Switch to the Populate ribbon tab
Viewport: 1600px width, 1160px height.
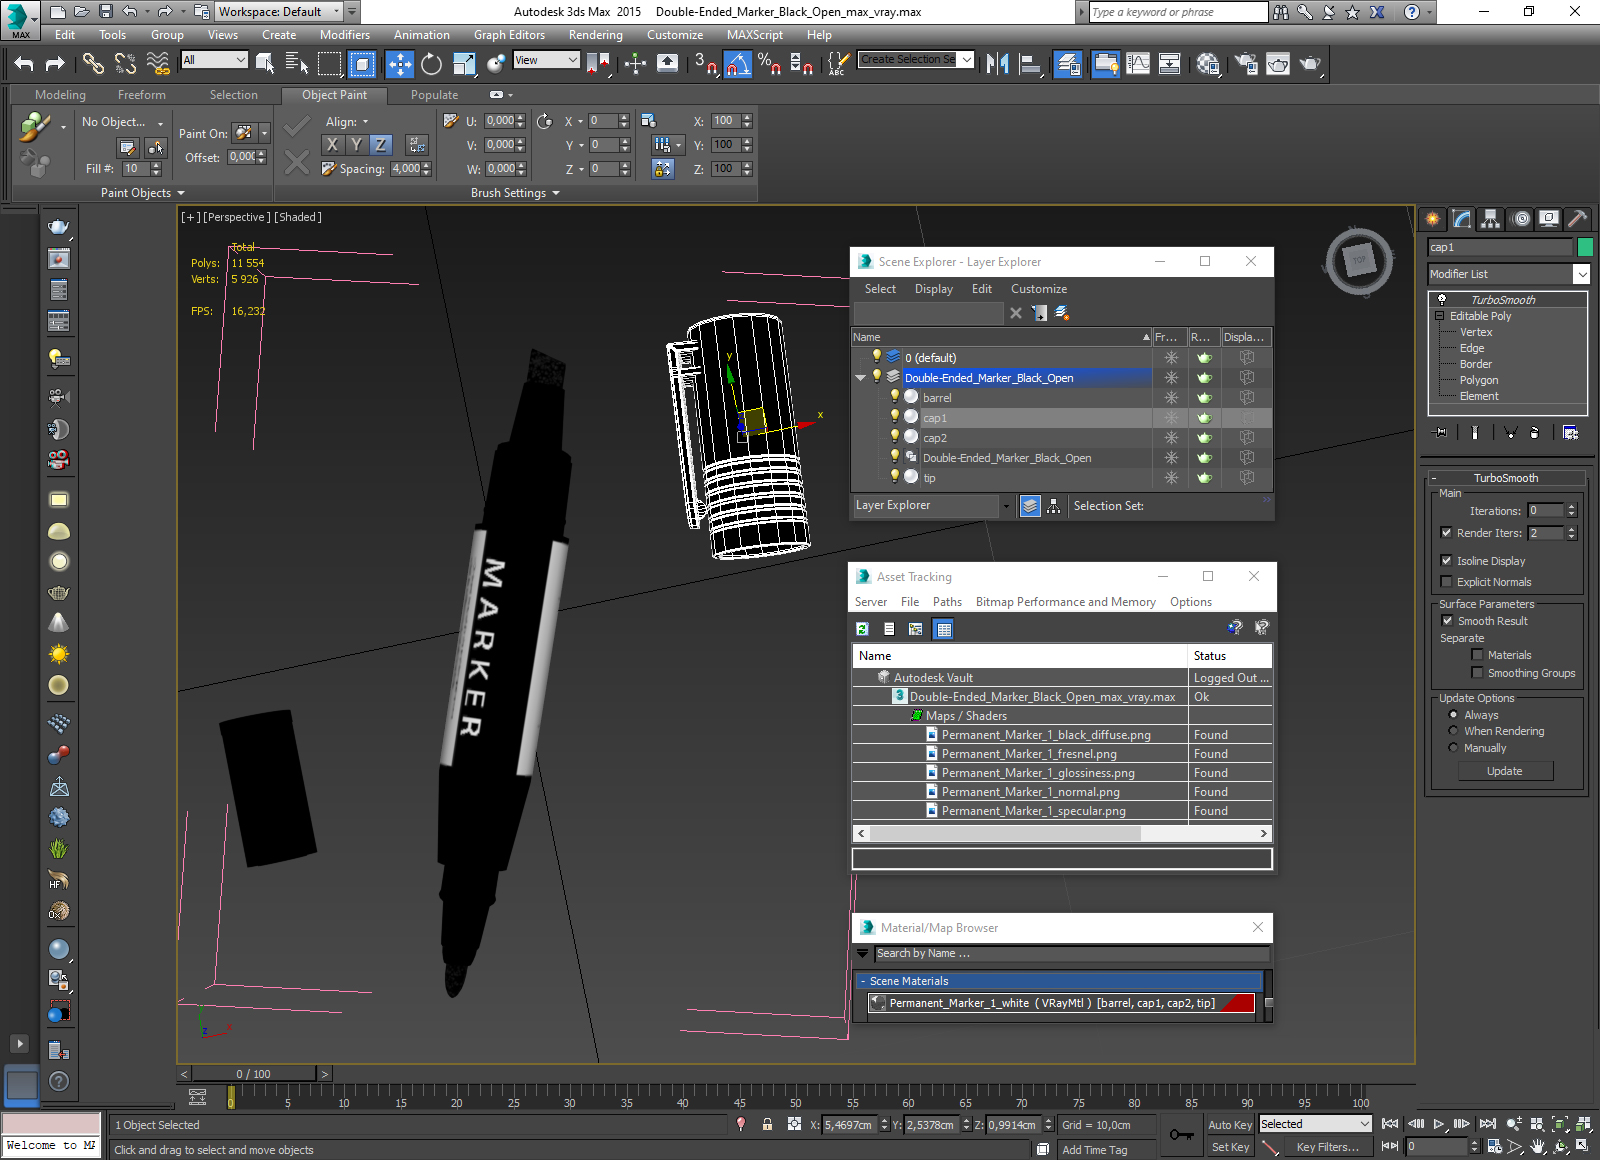tap(434, 95)
